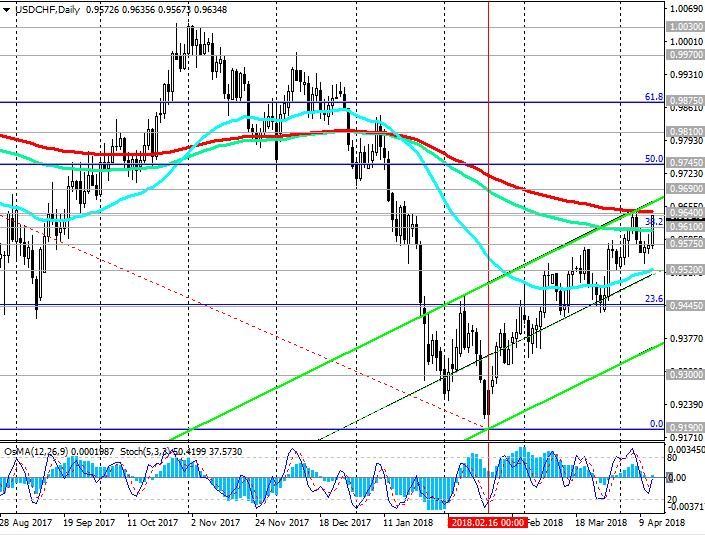705x535 pixels.
Task: Click the 23.6 Fibonacci level label
Action: (653, 299)
